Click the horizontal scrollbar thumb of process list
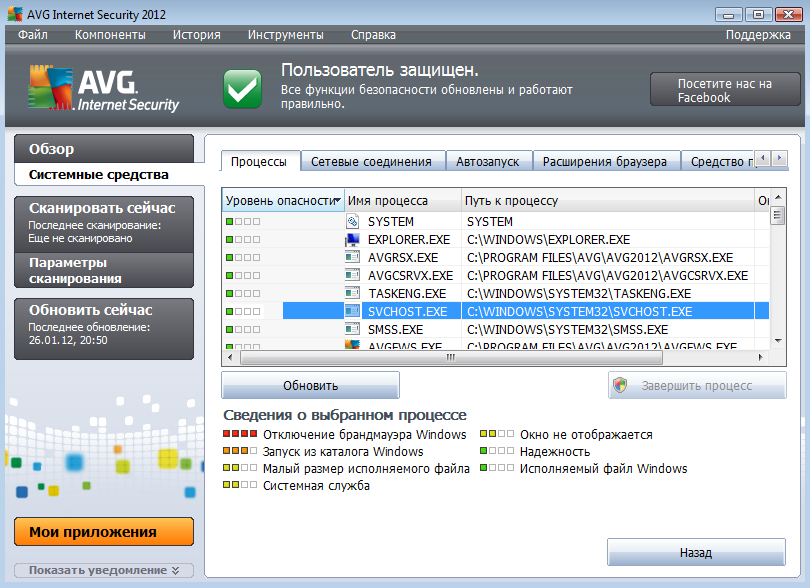 pyautogui.click(x=451, y=357)
